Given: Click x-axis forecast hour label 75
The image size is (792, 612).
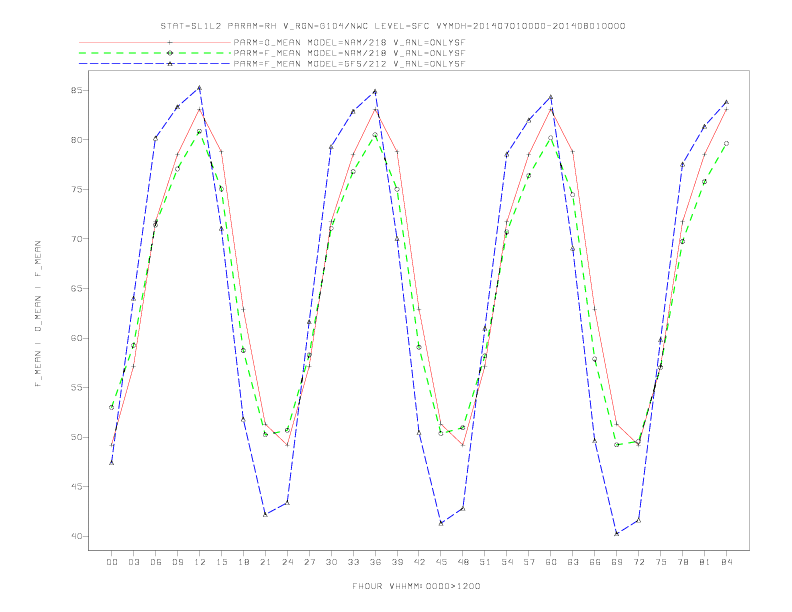Looking at the screenshot, I should tap(661, 562).
